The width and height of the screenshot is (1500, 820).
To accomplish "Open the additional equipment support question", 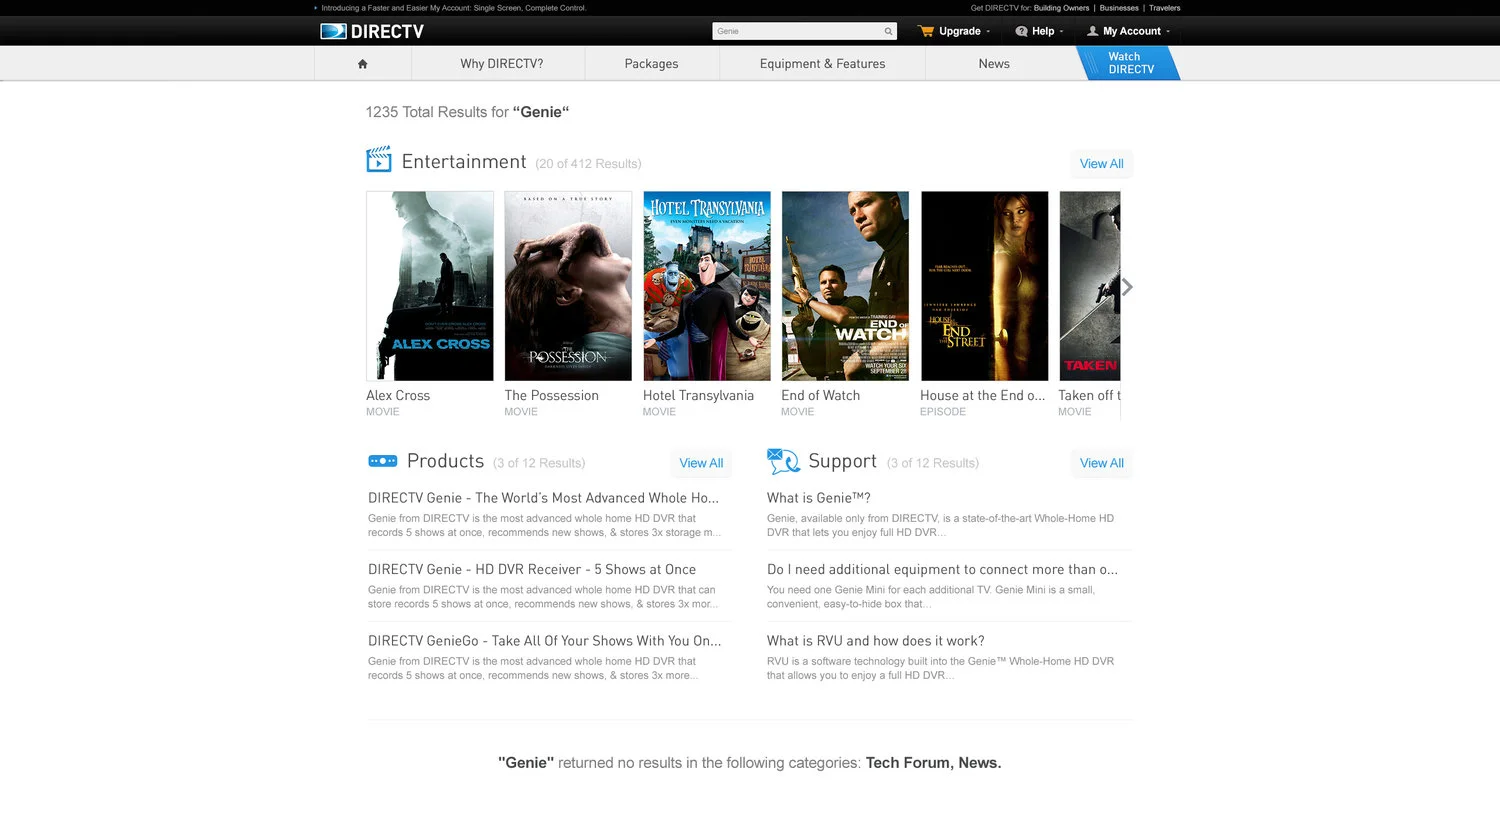I will (942, 570).
